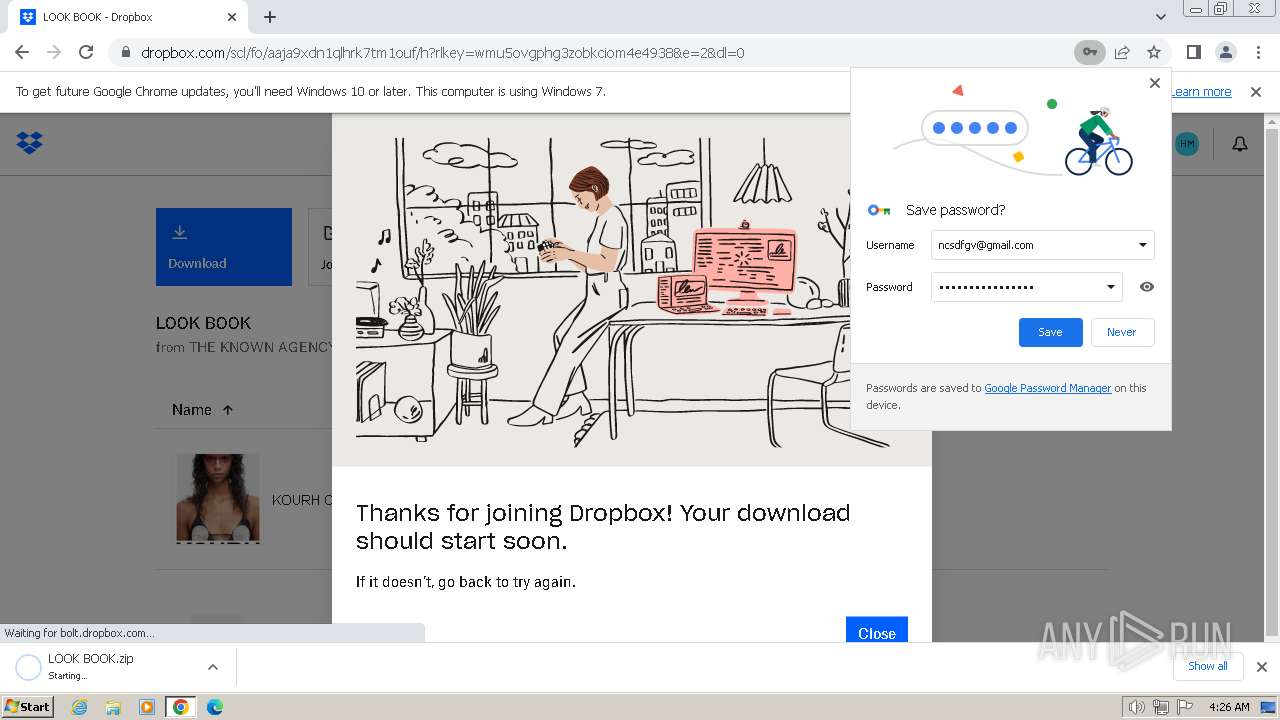Click the Action Center flag tray icon
The height and width of the screenshot is (720, 1280).
[x=1184, y=707]
